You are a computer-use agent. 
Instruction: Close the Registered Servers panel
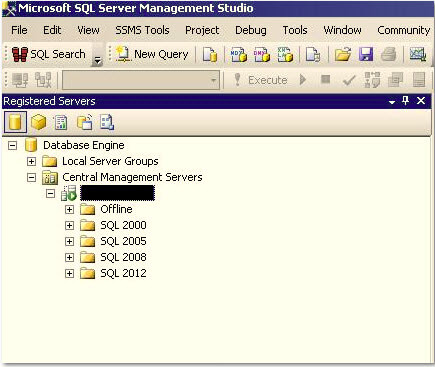[x=421, y=101]
